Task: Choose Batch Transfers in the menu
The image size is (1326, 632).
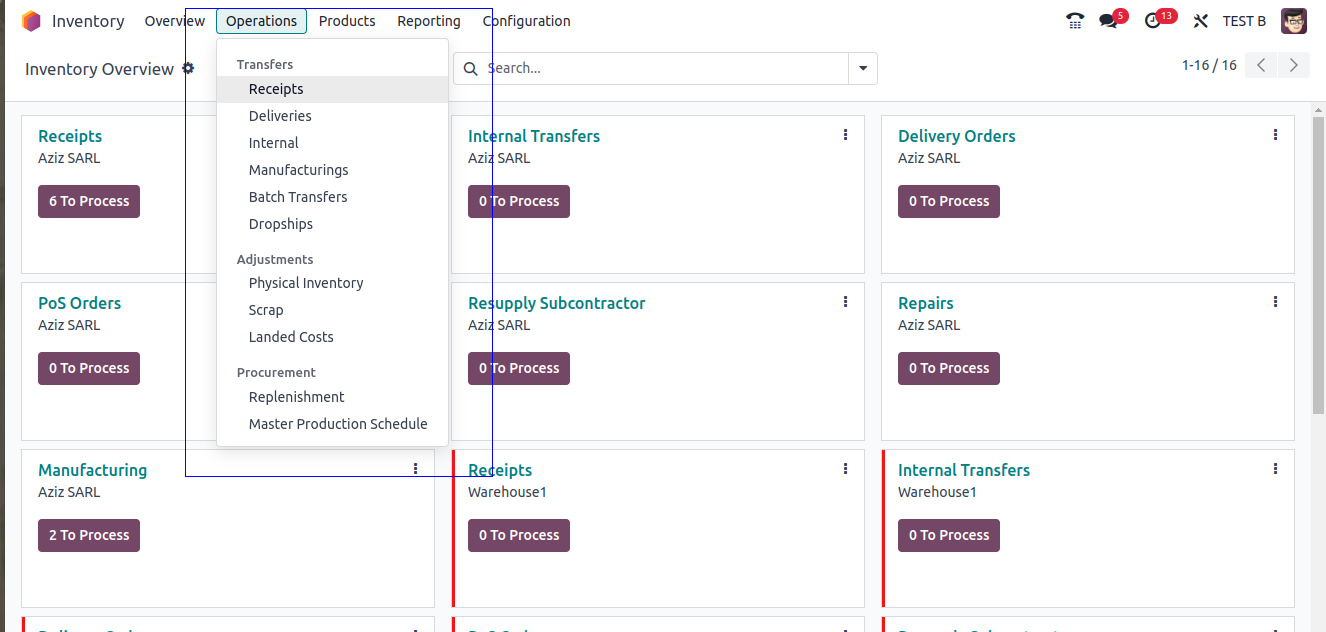Action: (298, 197)
